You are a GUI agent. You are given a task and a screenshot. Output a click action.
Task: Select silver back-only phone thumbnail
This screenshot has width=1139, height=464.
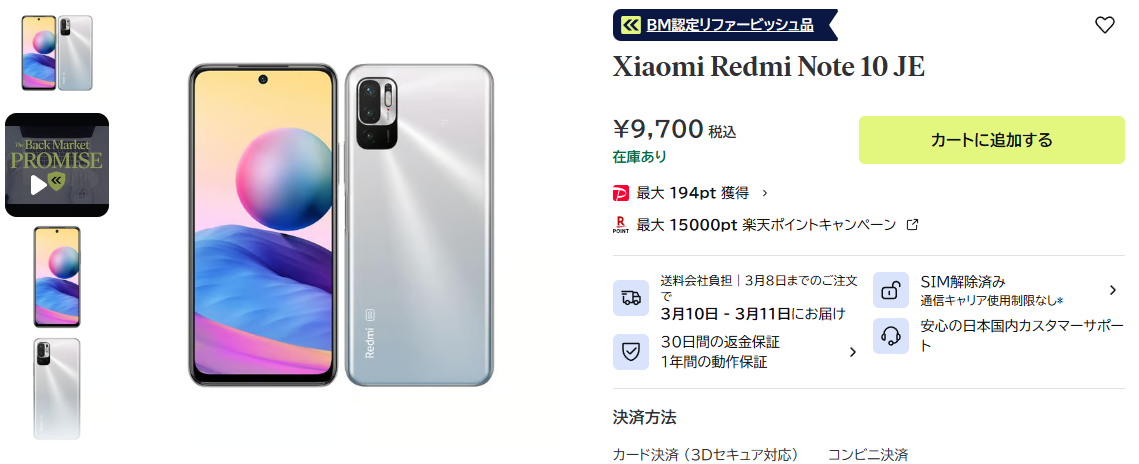coord(57,388)
